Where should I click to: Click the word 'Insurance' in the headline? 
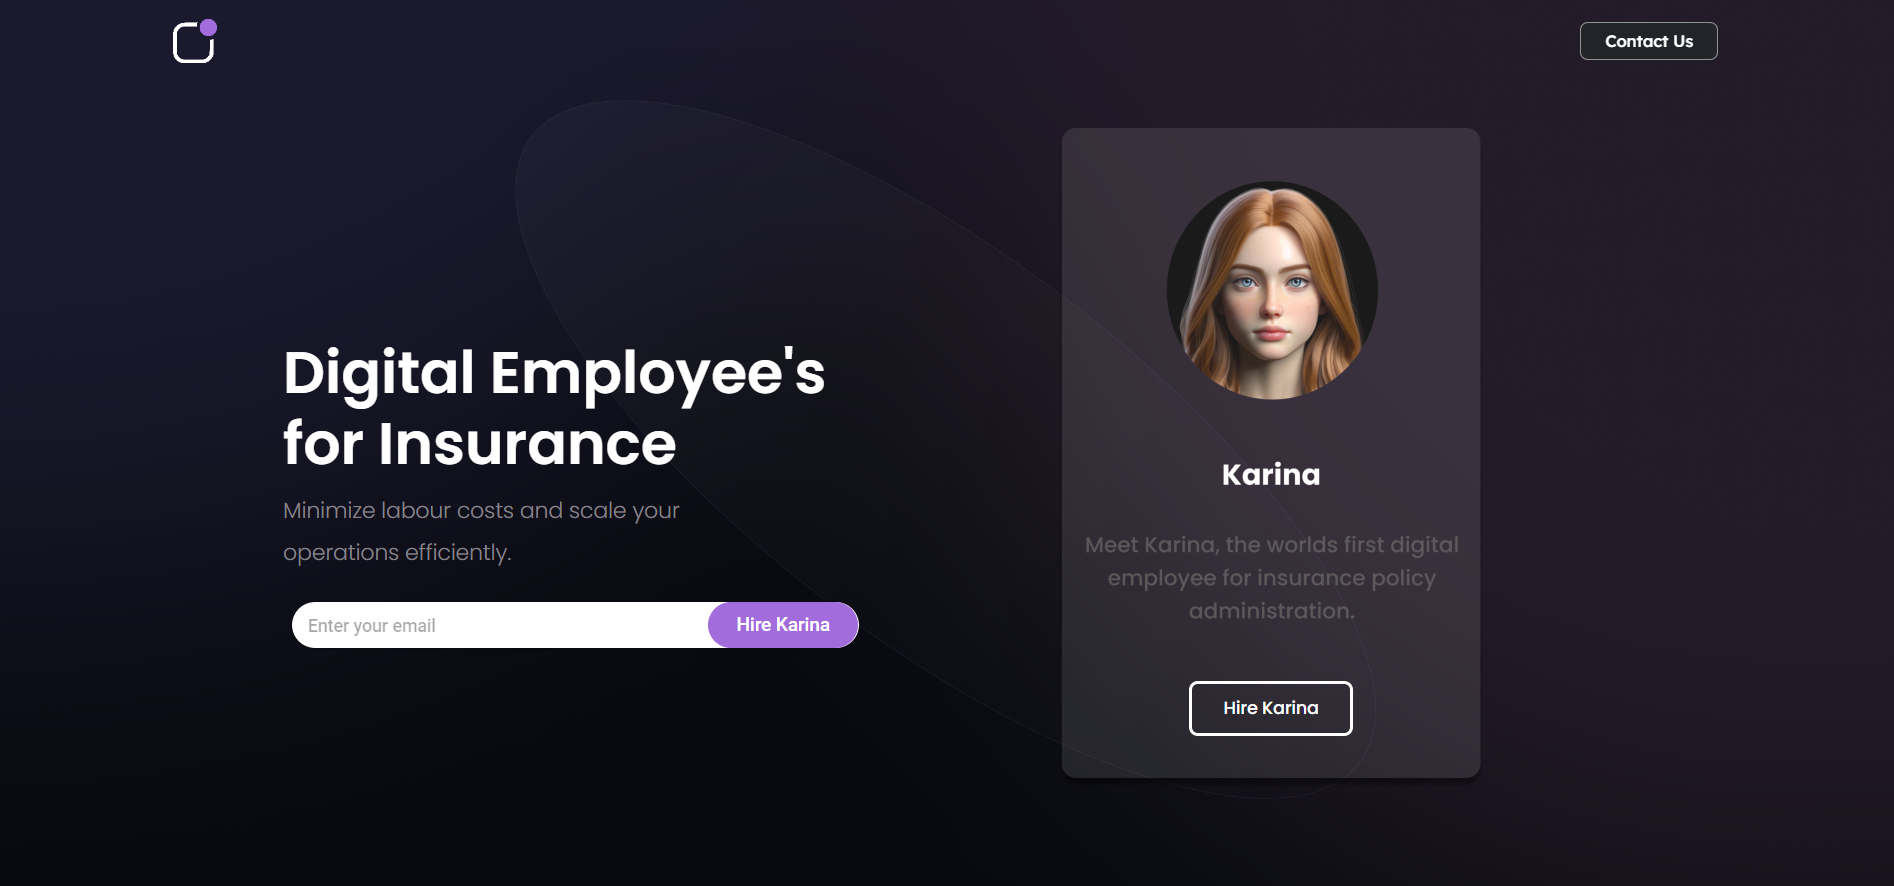527,444
